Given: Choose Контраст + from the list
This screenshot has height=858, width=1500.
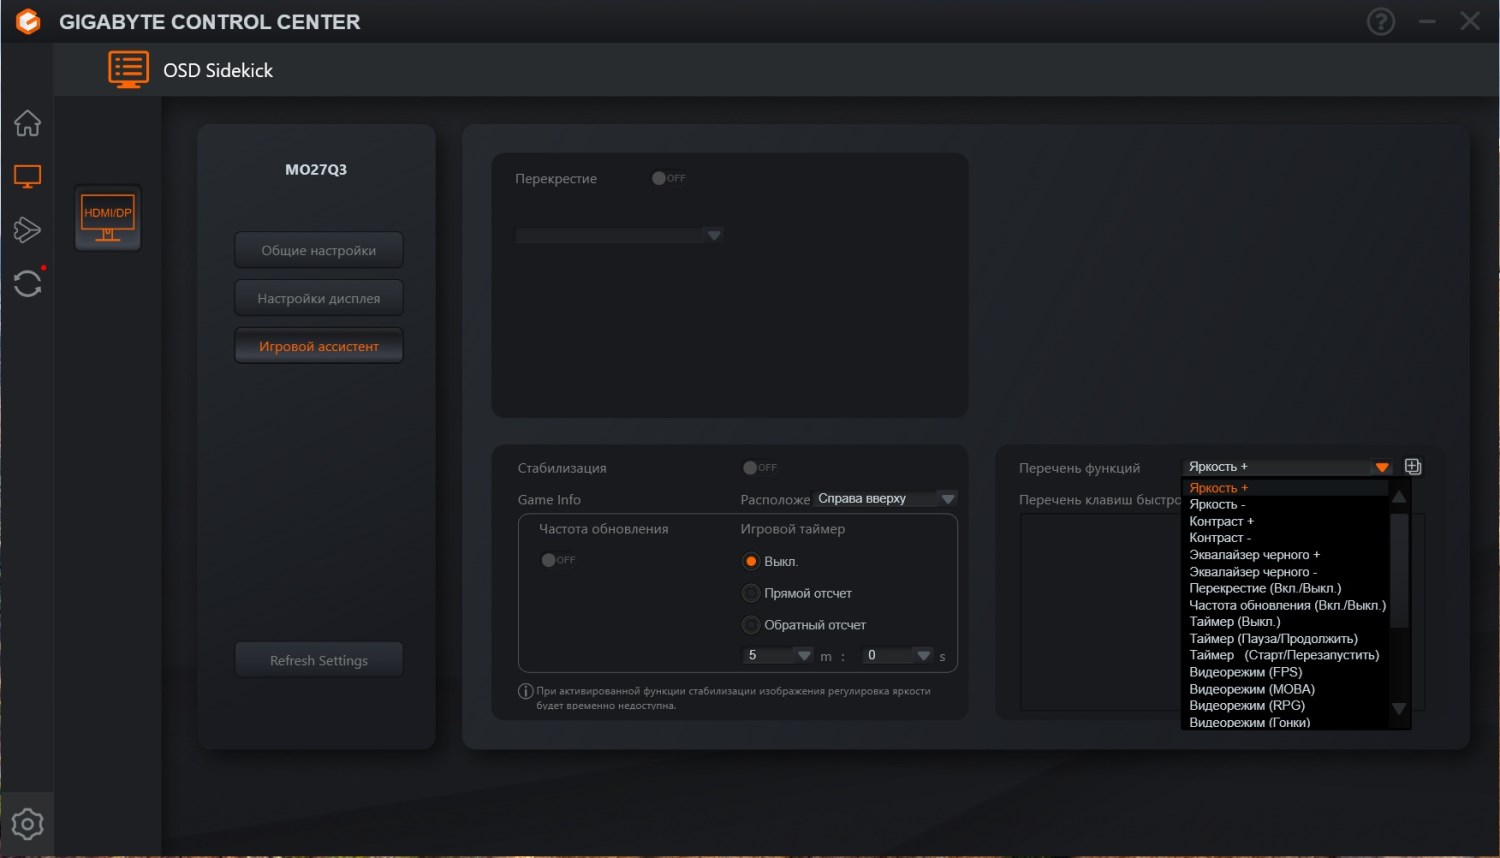Looking at the screenshot, I should (1285, 521).
